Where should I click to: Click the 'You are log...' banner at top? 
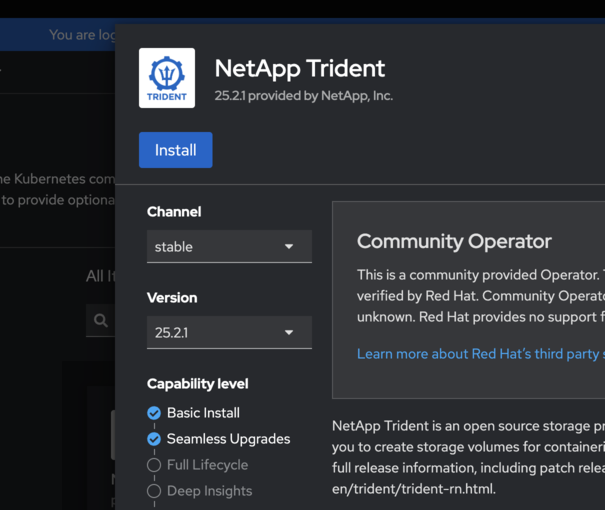tap(82, 35)
